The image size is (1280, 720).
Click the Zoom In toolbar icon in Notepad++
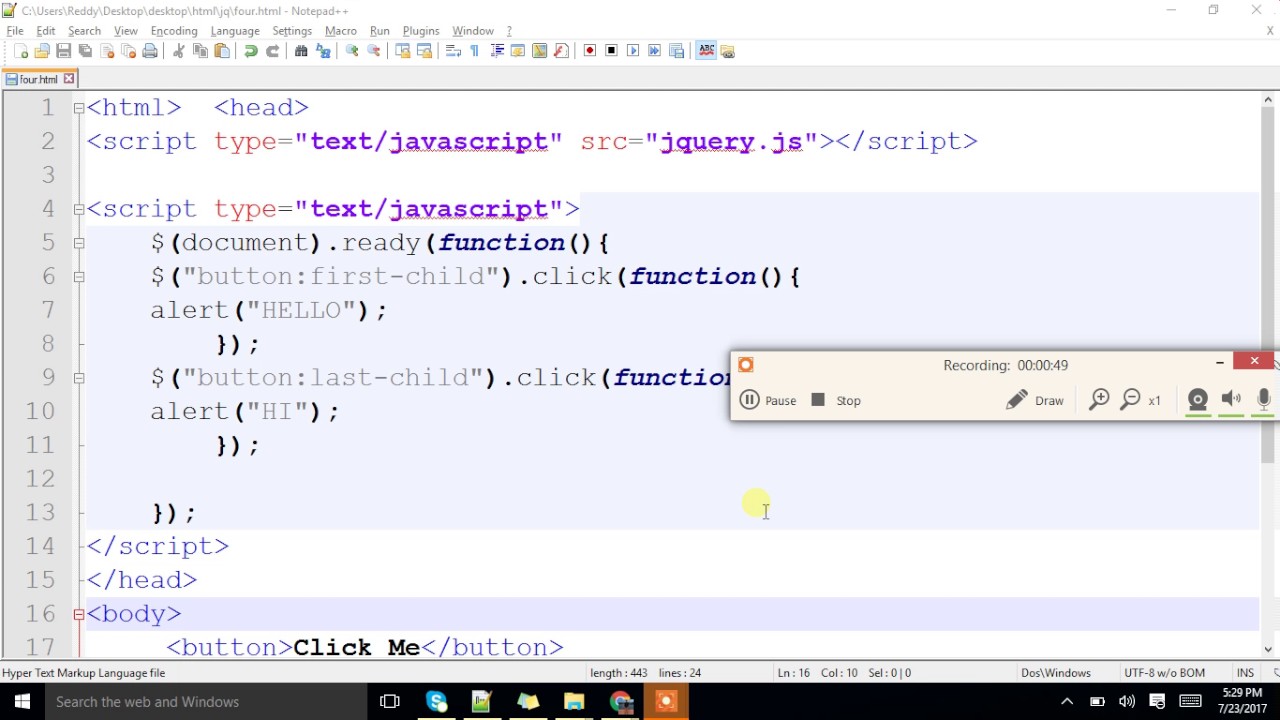352,51
